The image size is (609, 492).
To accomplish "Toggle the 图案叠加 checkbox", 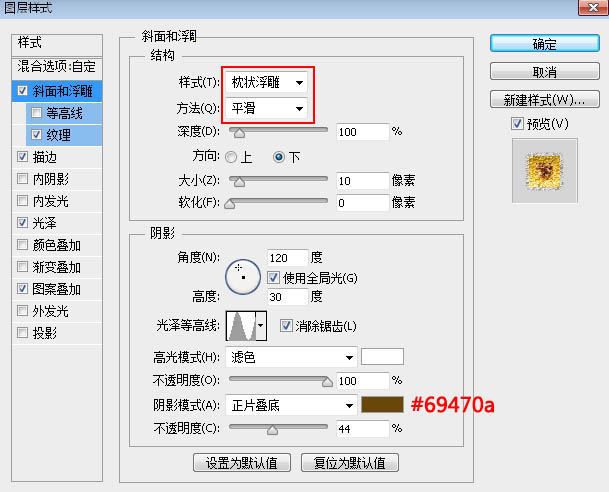I will pos(23,289).
